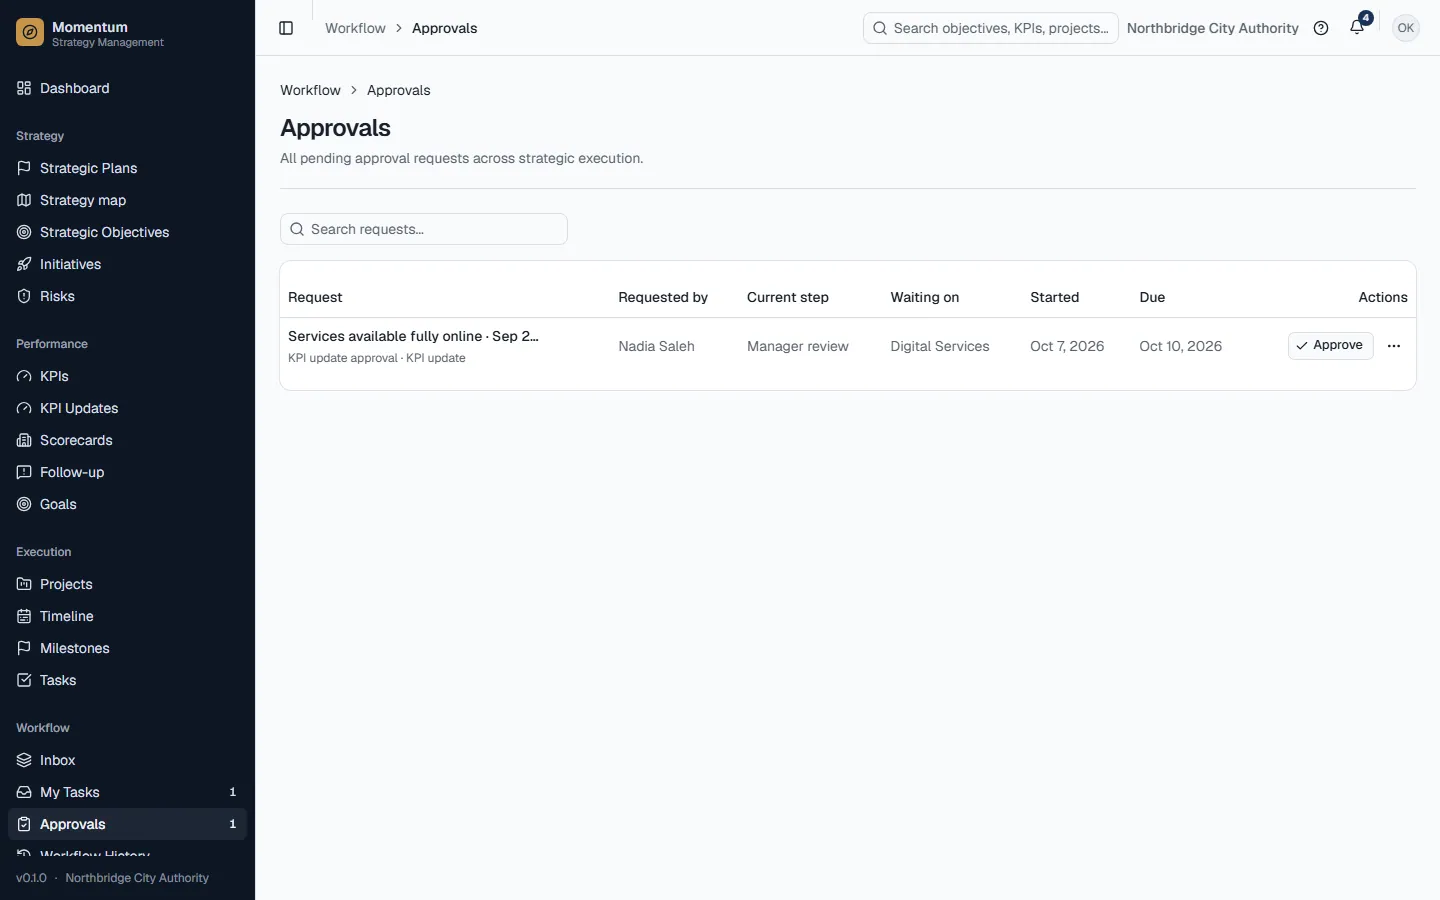
Task: Go to KPI Updates page
Action: click(127, 408)
